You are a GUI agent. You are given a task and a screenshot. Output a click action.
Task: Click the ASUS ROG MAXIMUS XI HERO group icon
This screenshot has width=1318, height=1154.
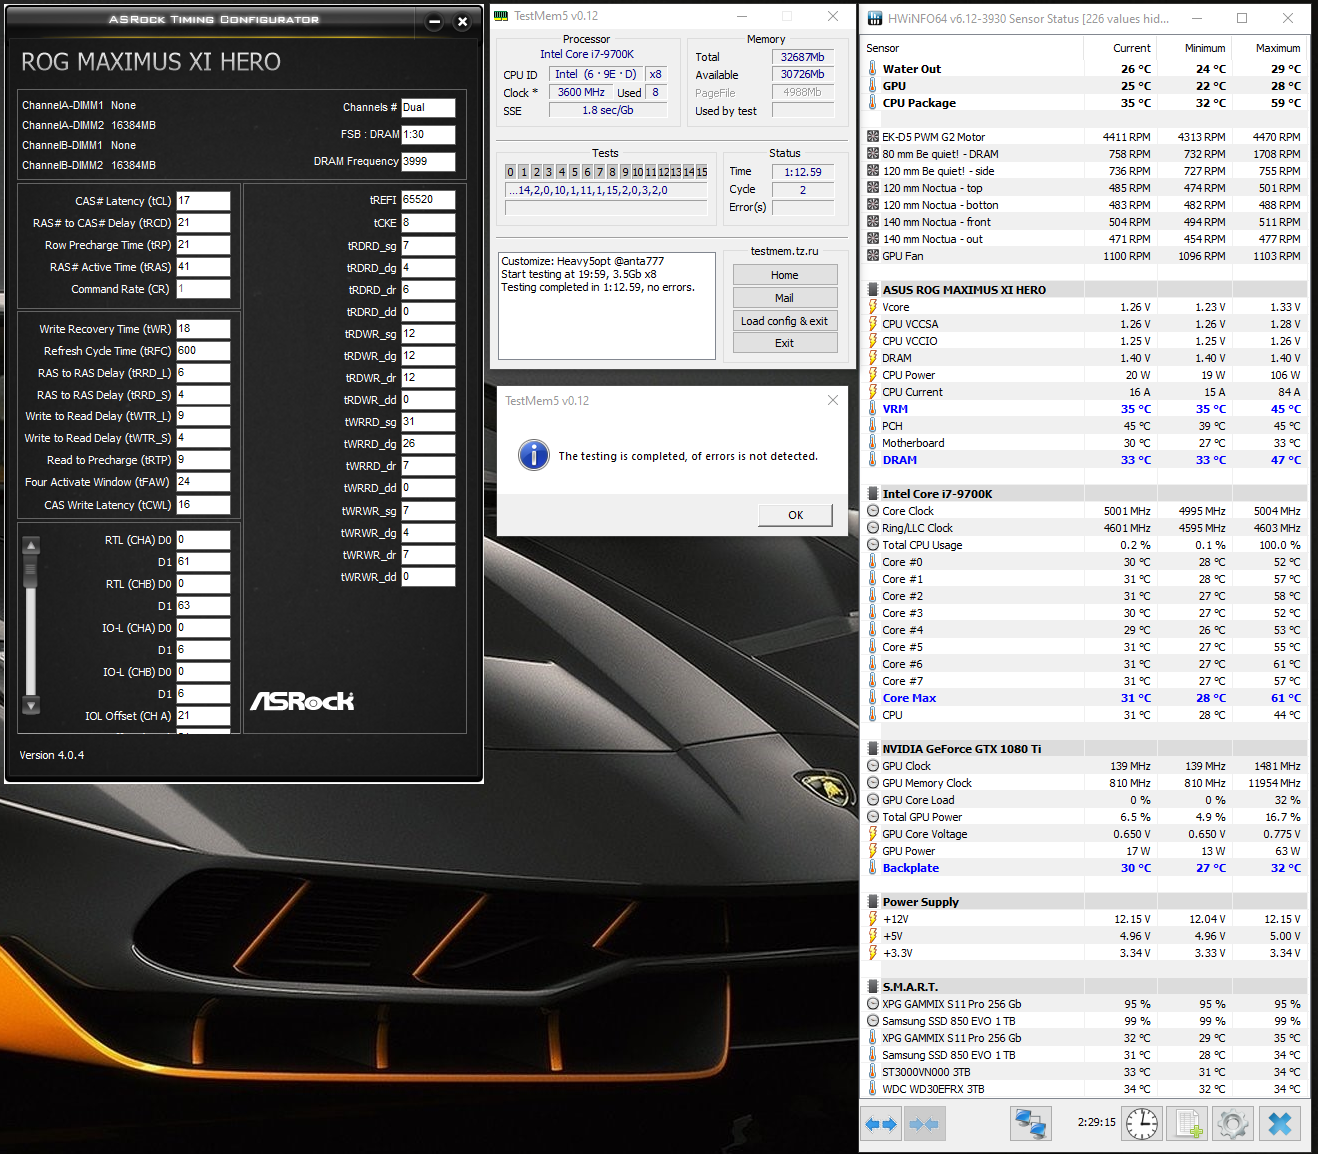(x=872, y=290)
